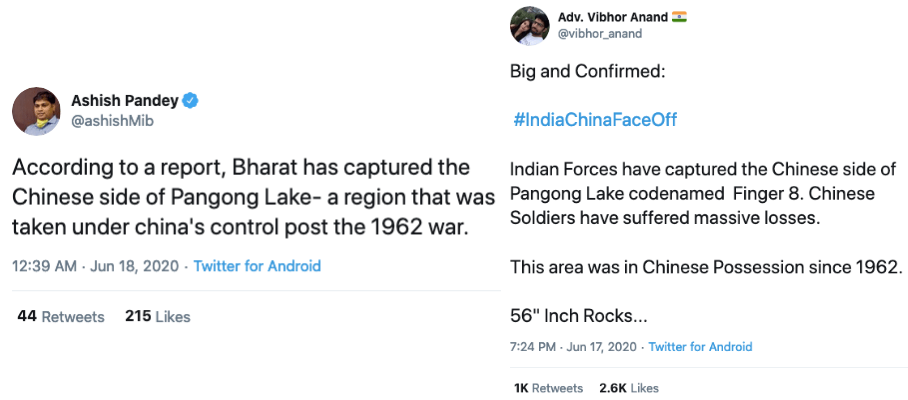The width and height of the screenshot is (908, 400).
Task: Click the verified badge beside Ashish Pandey
Action: click(x=191, y=101)
